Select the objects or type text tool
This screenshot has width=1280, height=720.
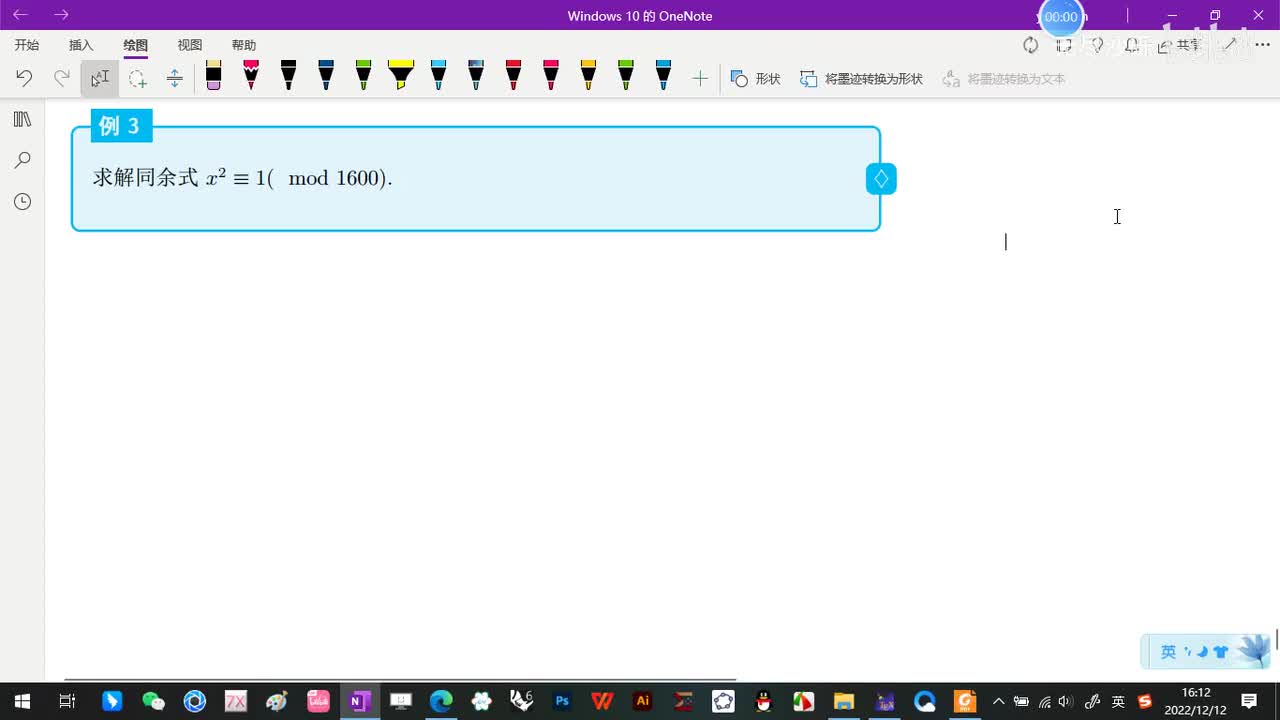click(x=100, y=78)
